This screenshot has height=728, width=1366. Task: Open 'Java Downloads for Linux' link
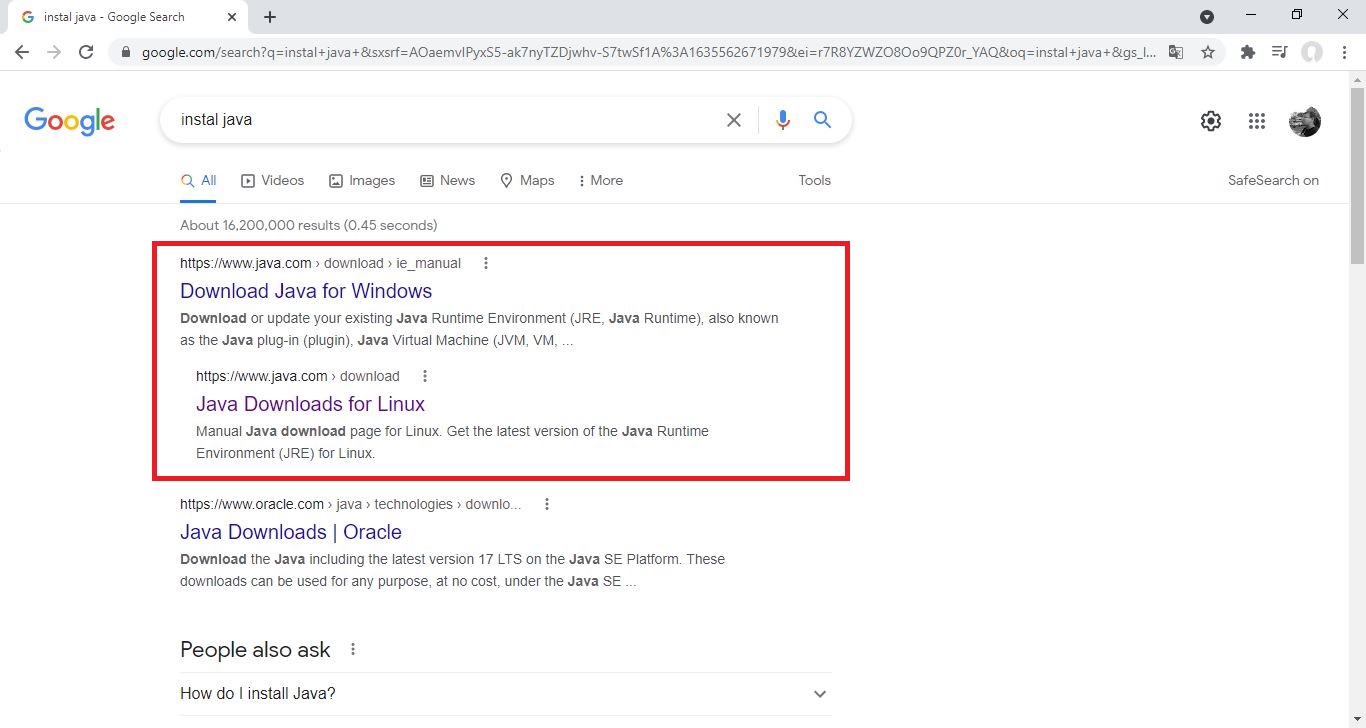point(310,404)
